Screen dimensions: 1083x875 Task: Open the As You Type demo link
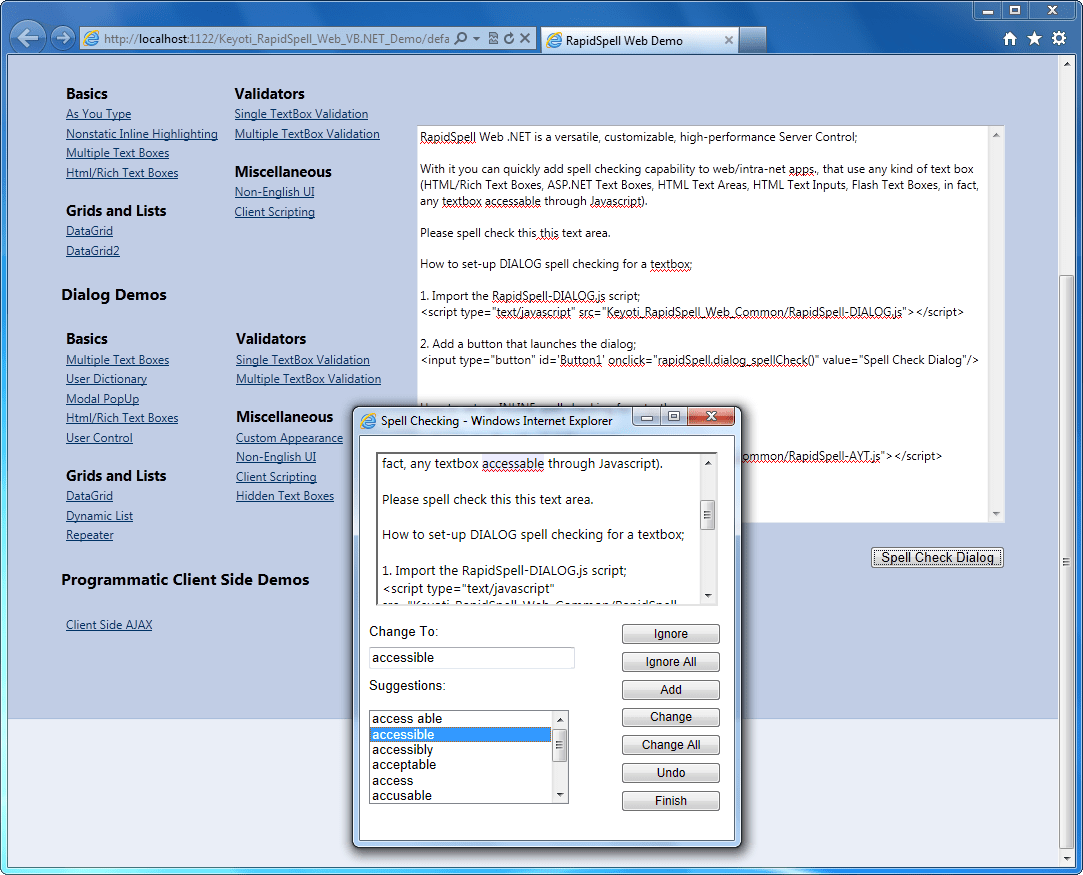[x=99, y=114]
